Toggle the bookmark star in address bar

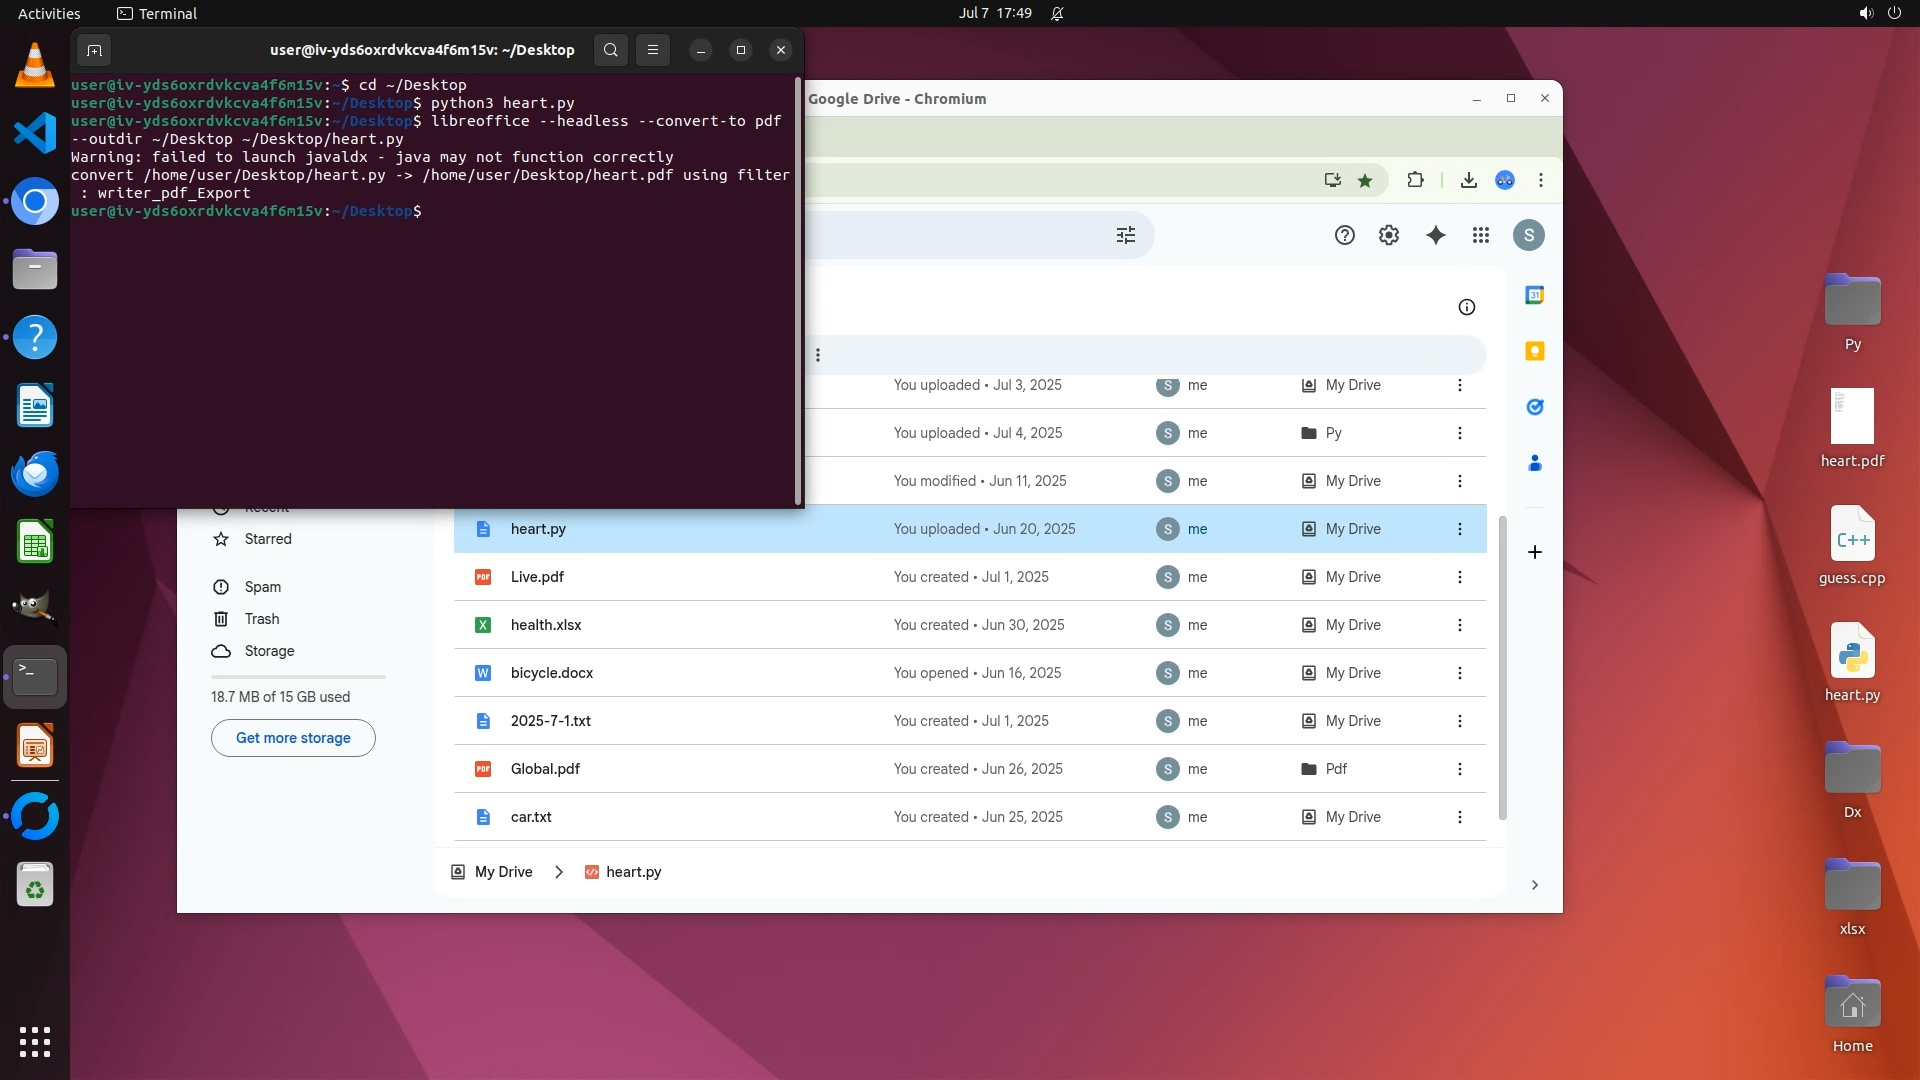[x=1364, y=180]
